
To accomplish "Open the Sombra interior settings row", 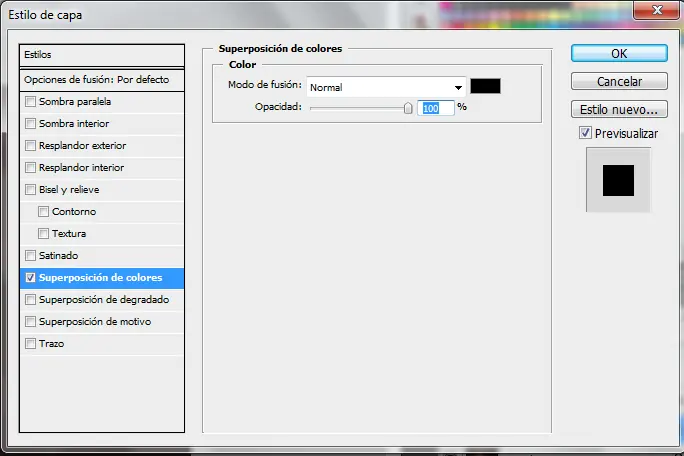I will 102,124.
